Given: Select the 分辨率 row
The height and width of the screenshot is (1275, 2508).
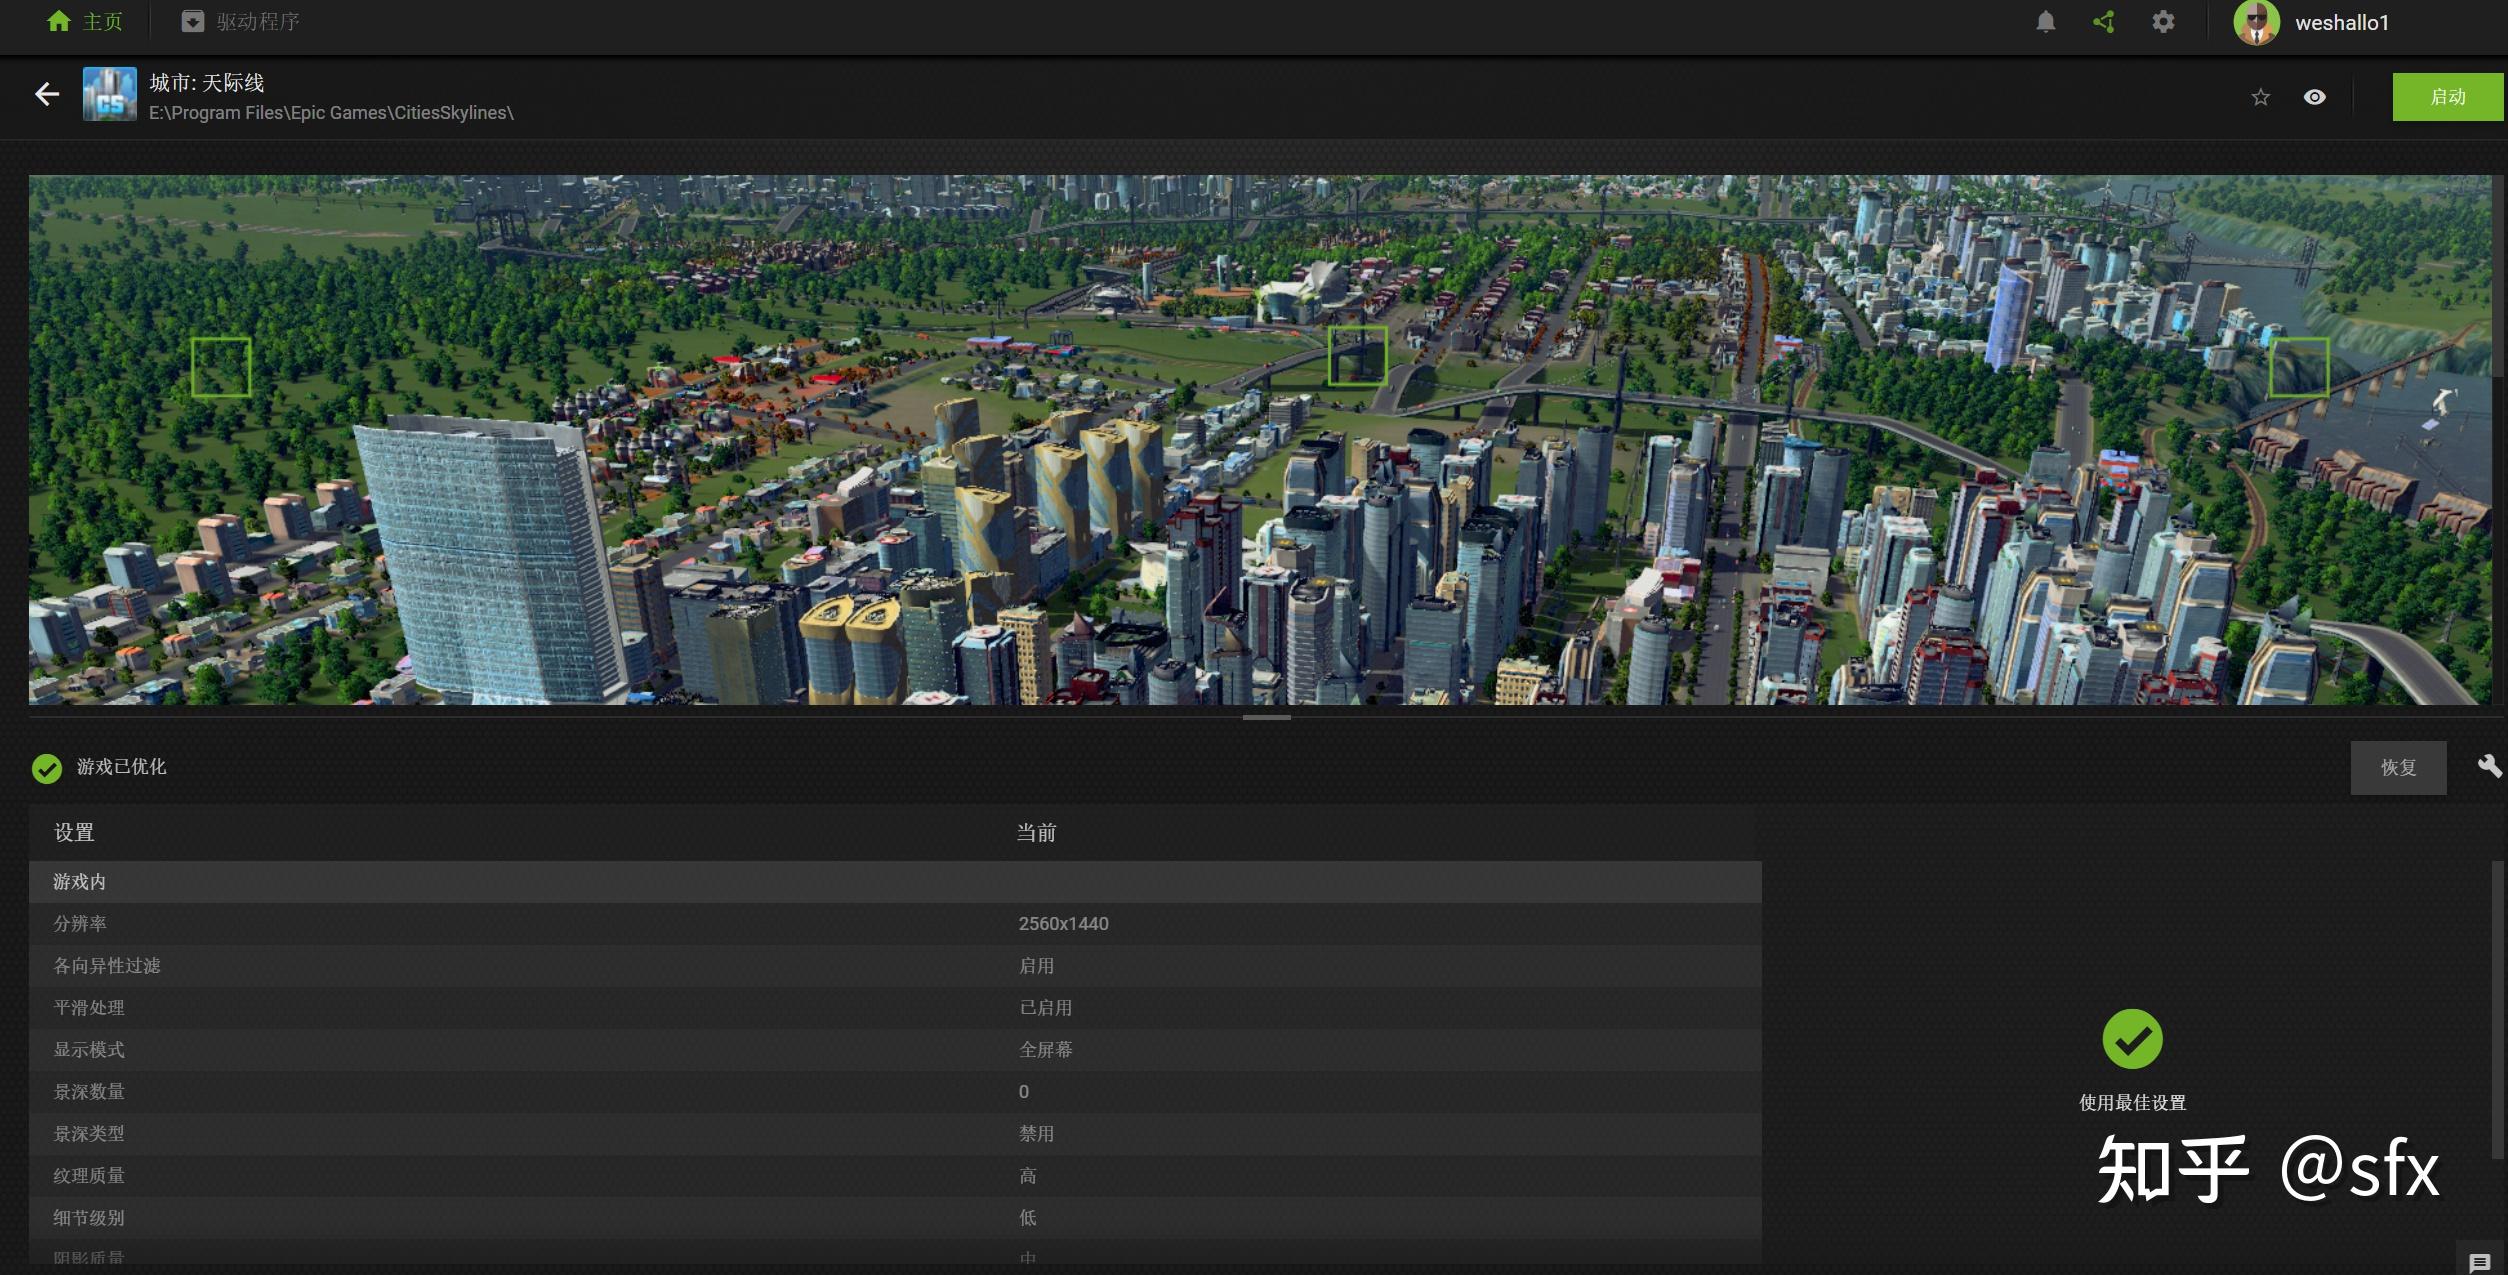Looking at the screenshot, I should (895, 924).
